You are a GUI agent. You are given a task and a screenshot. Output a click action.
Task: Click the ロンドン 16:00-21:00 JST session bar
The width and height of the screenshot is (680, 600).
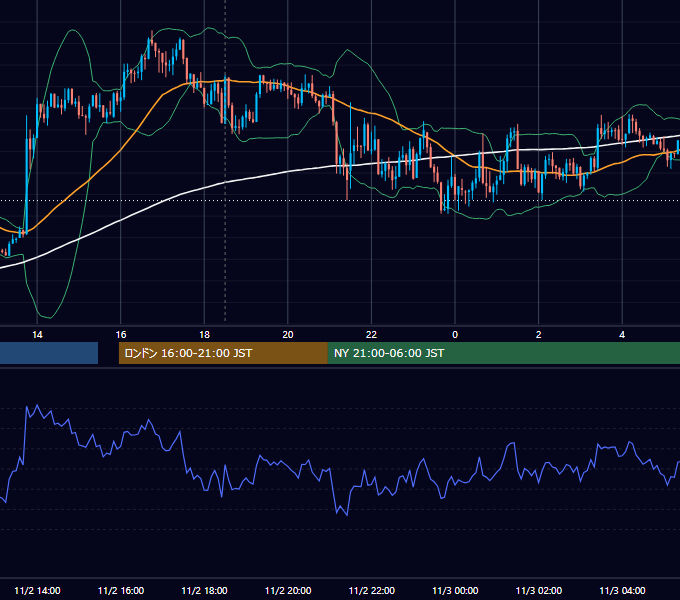(x=223, y=353)
